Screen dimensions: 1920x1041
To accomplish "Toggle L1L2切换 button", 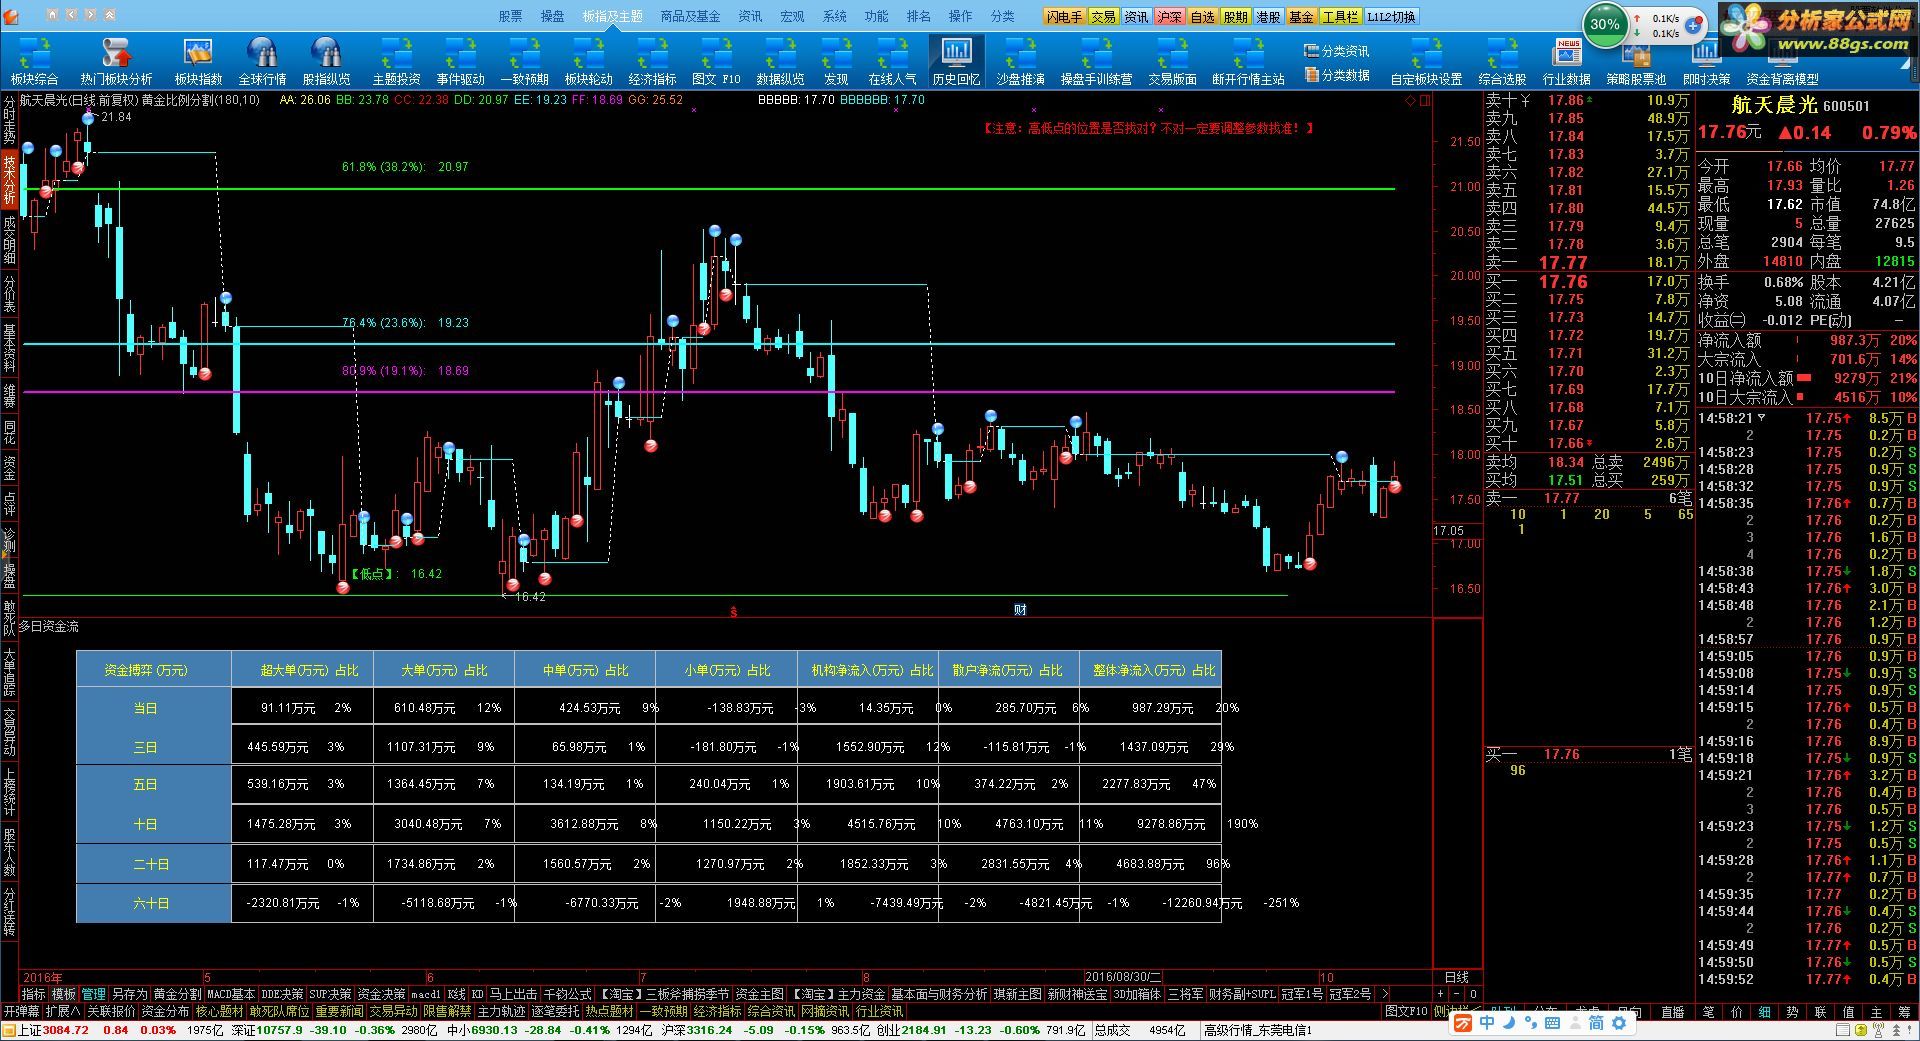I will pyautogui.click(x=1392, y=17).
